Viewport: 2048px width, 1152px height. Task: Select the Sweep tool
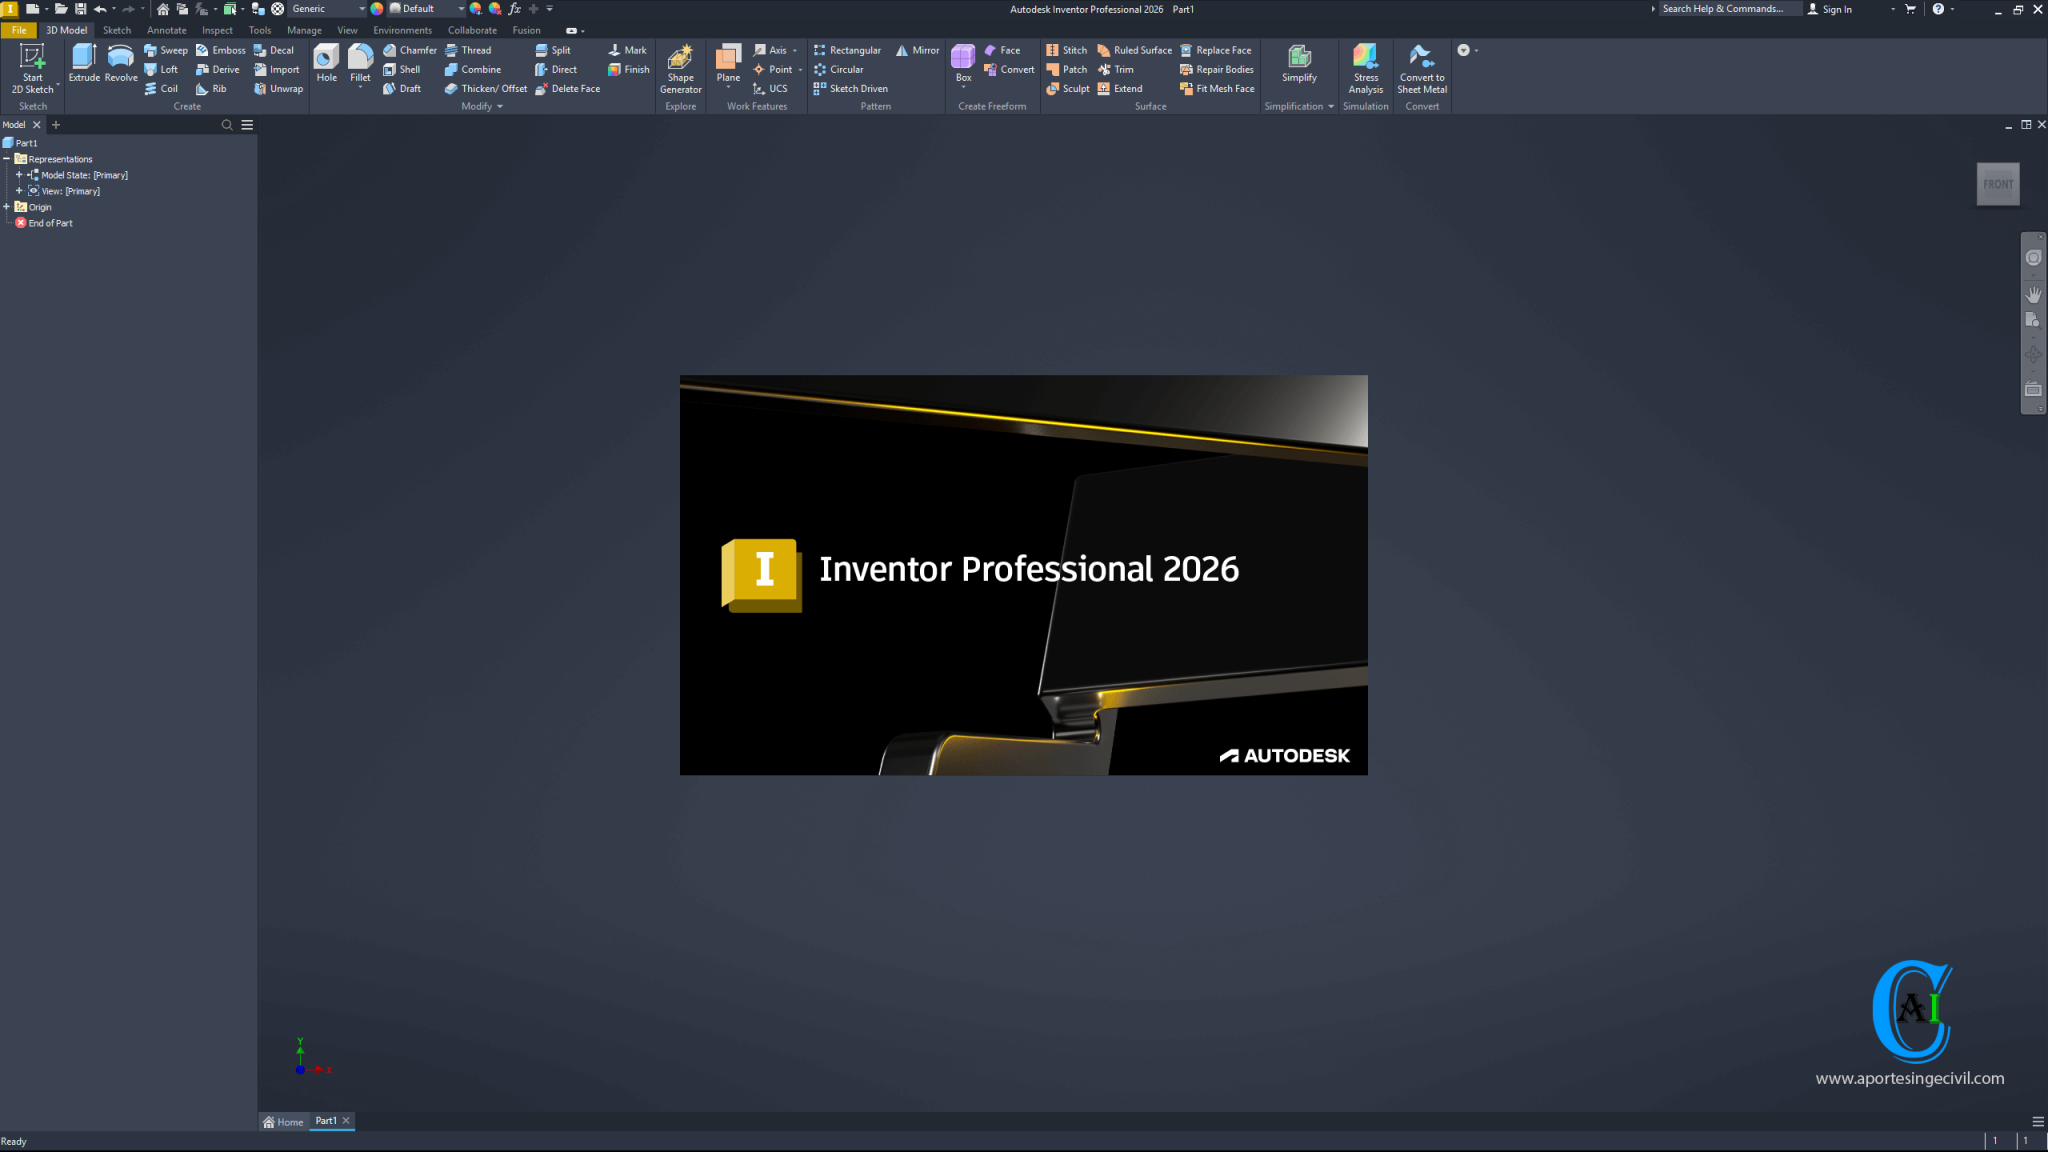point(166,50)
